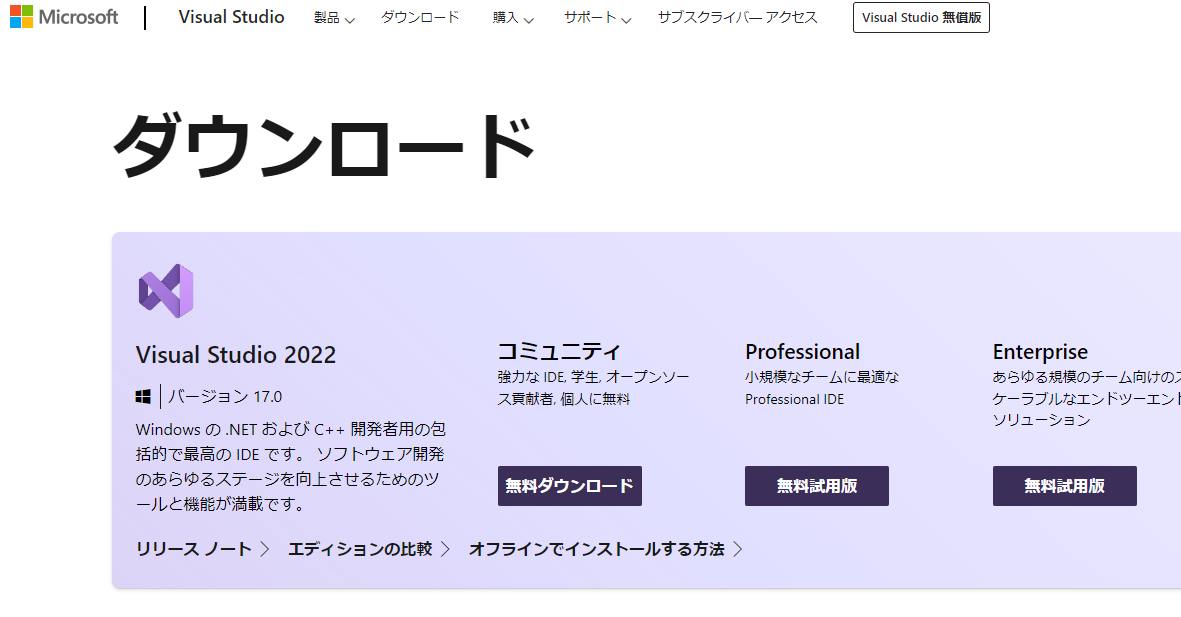Click the purple Visual Studio 2022 logo
This screenshot has width=1181, height=617.
(165, 291)
